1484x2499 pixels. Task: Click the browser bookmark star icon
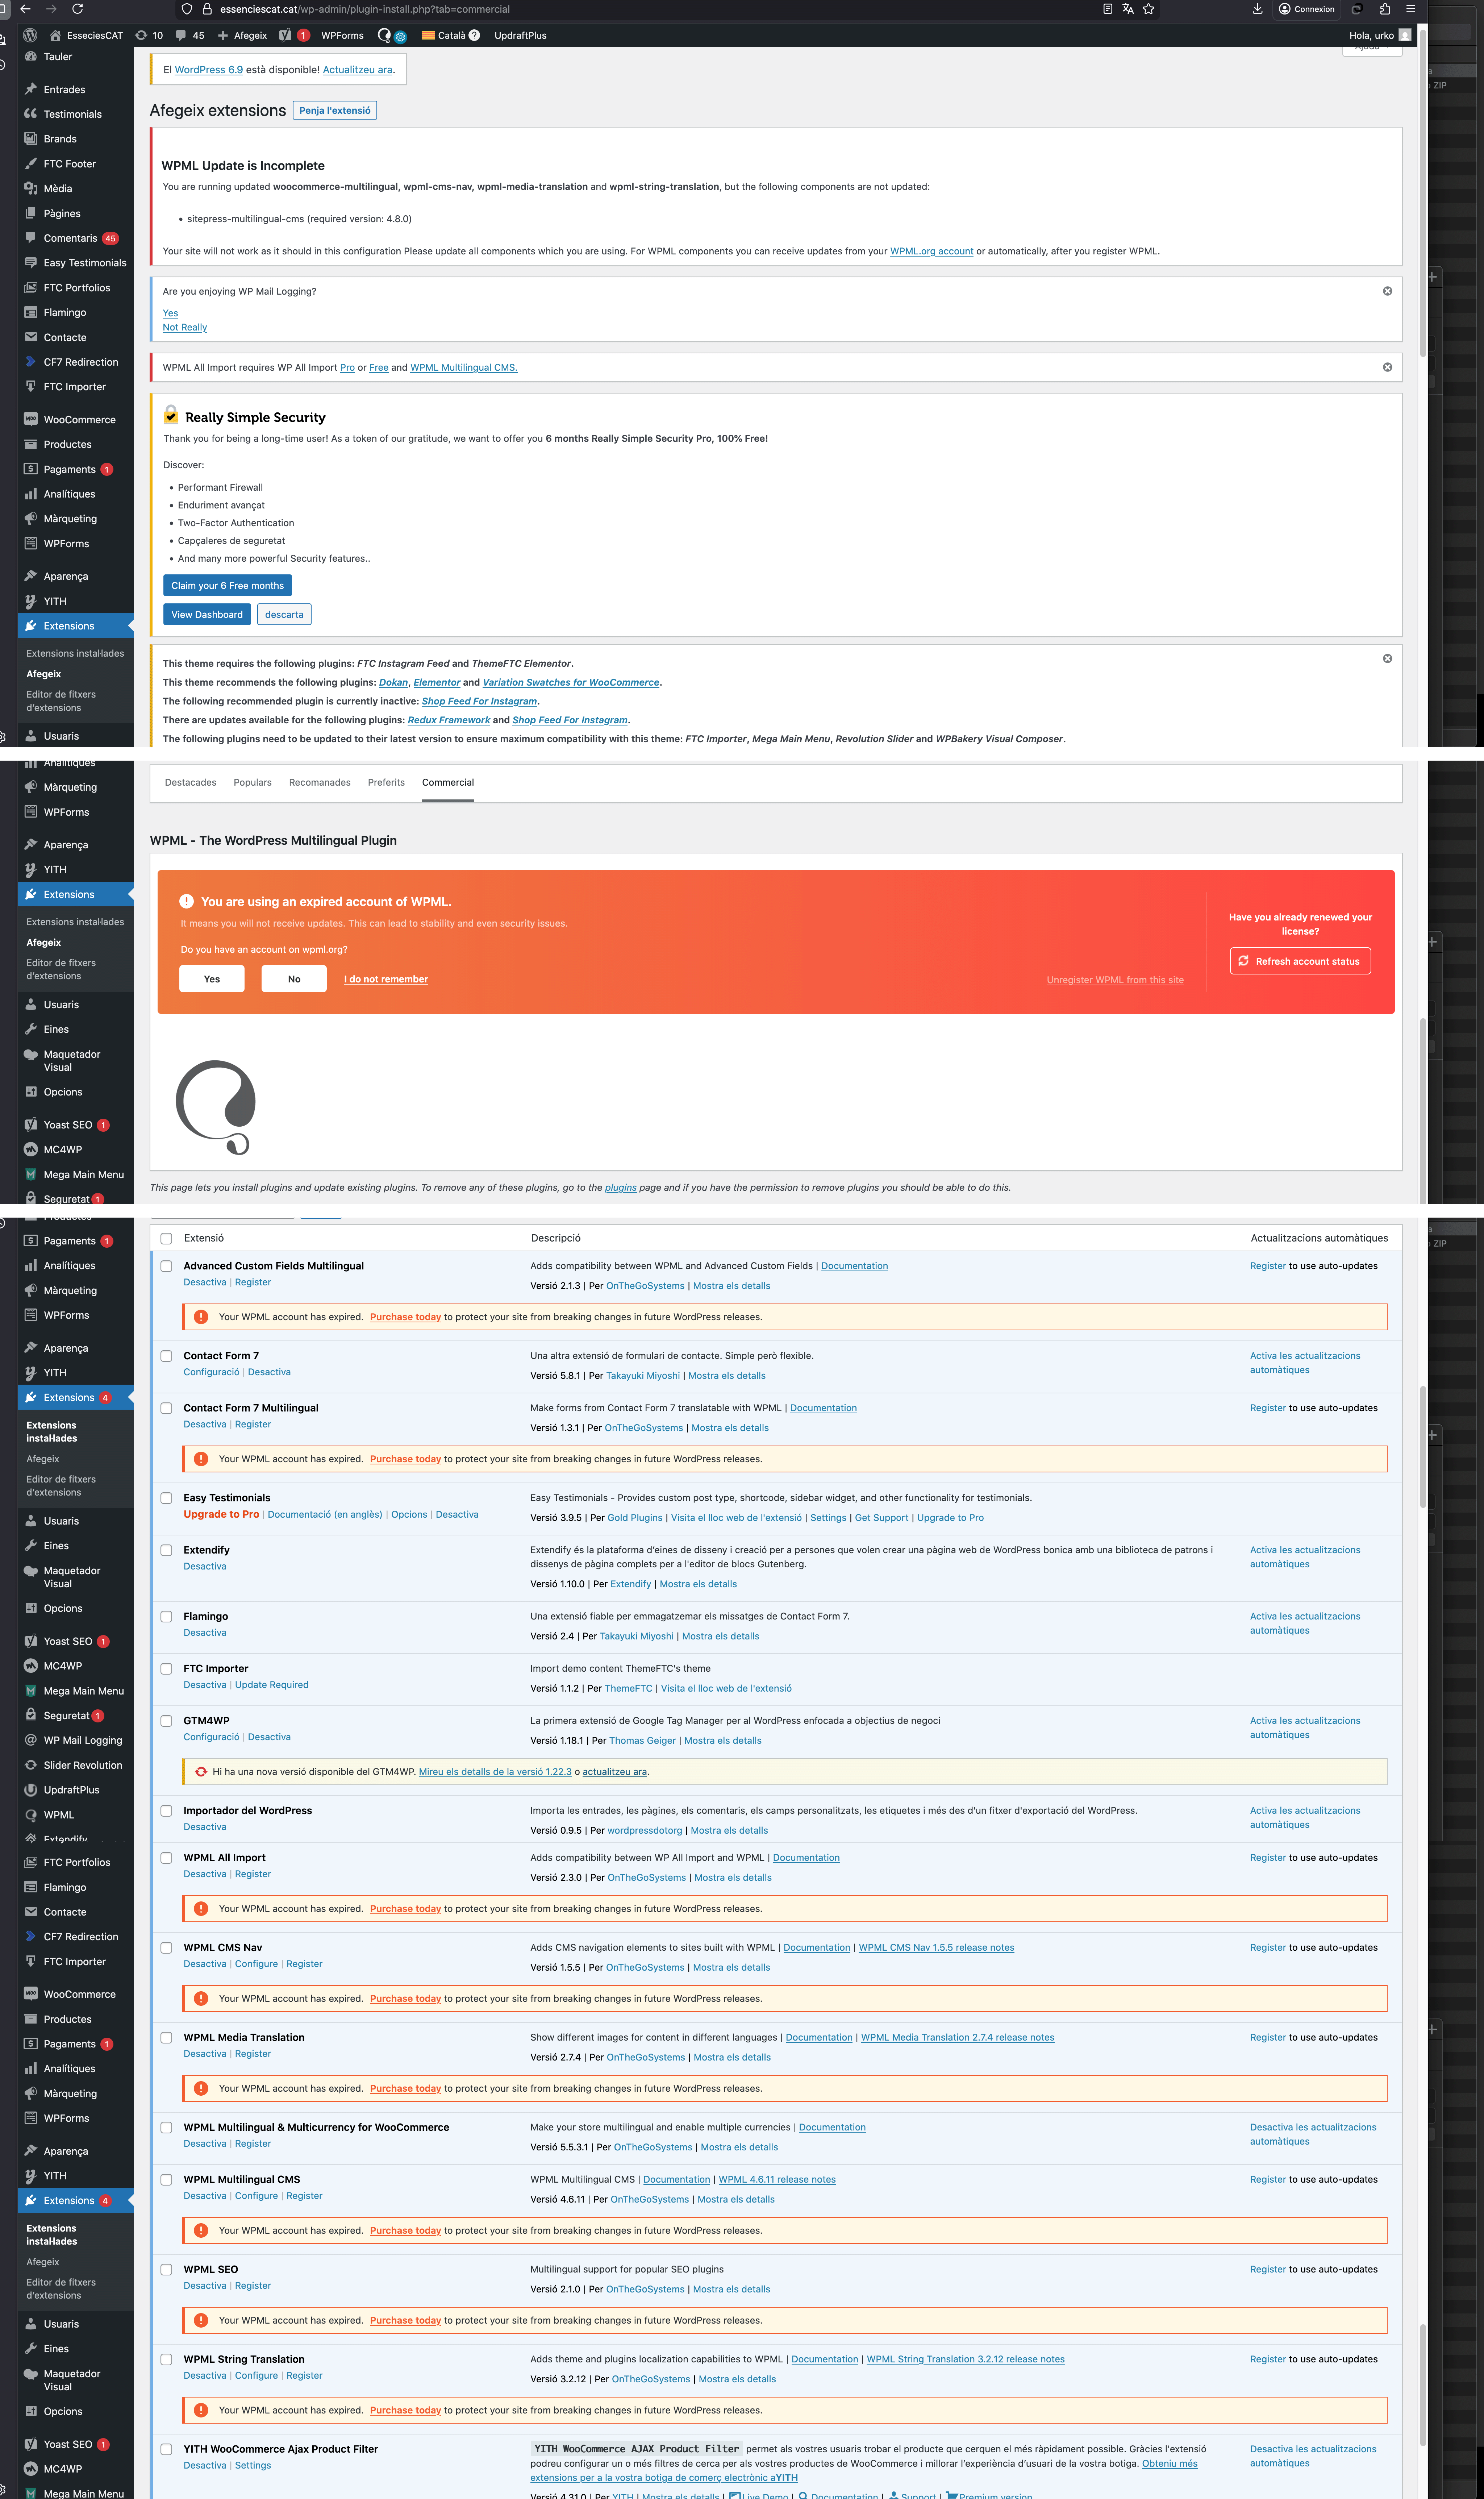click(x=1149, y=9)
